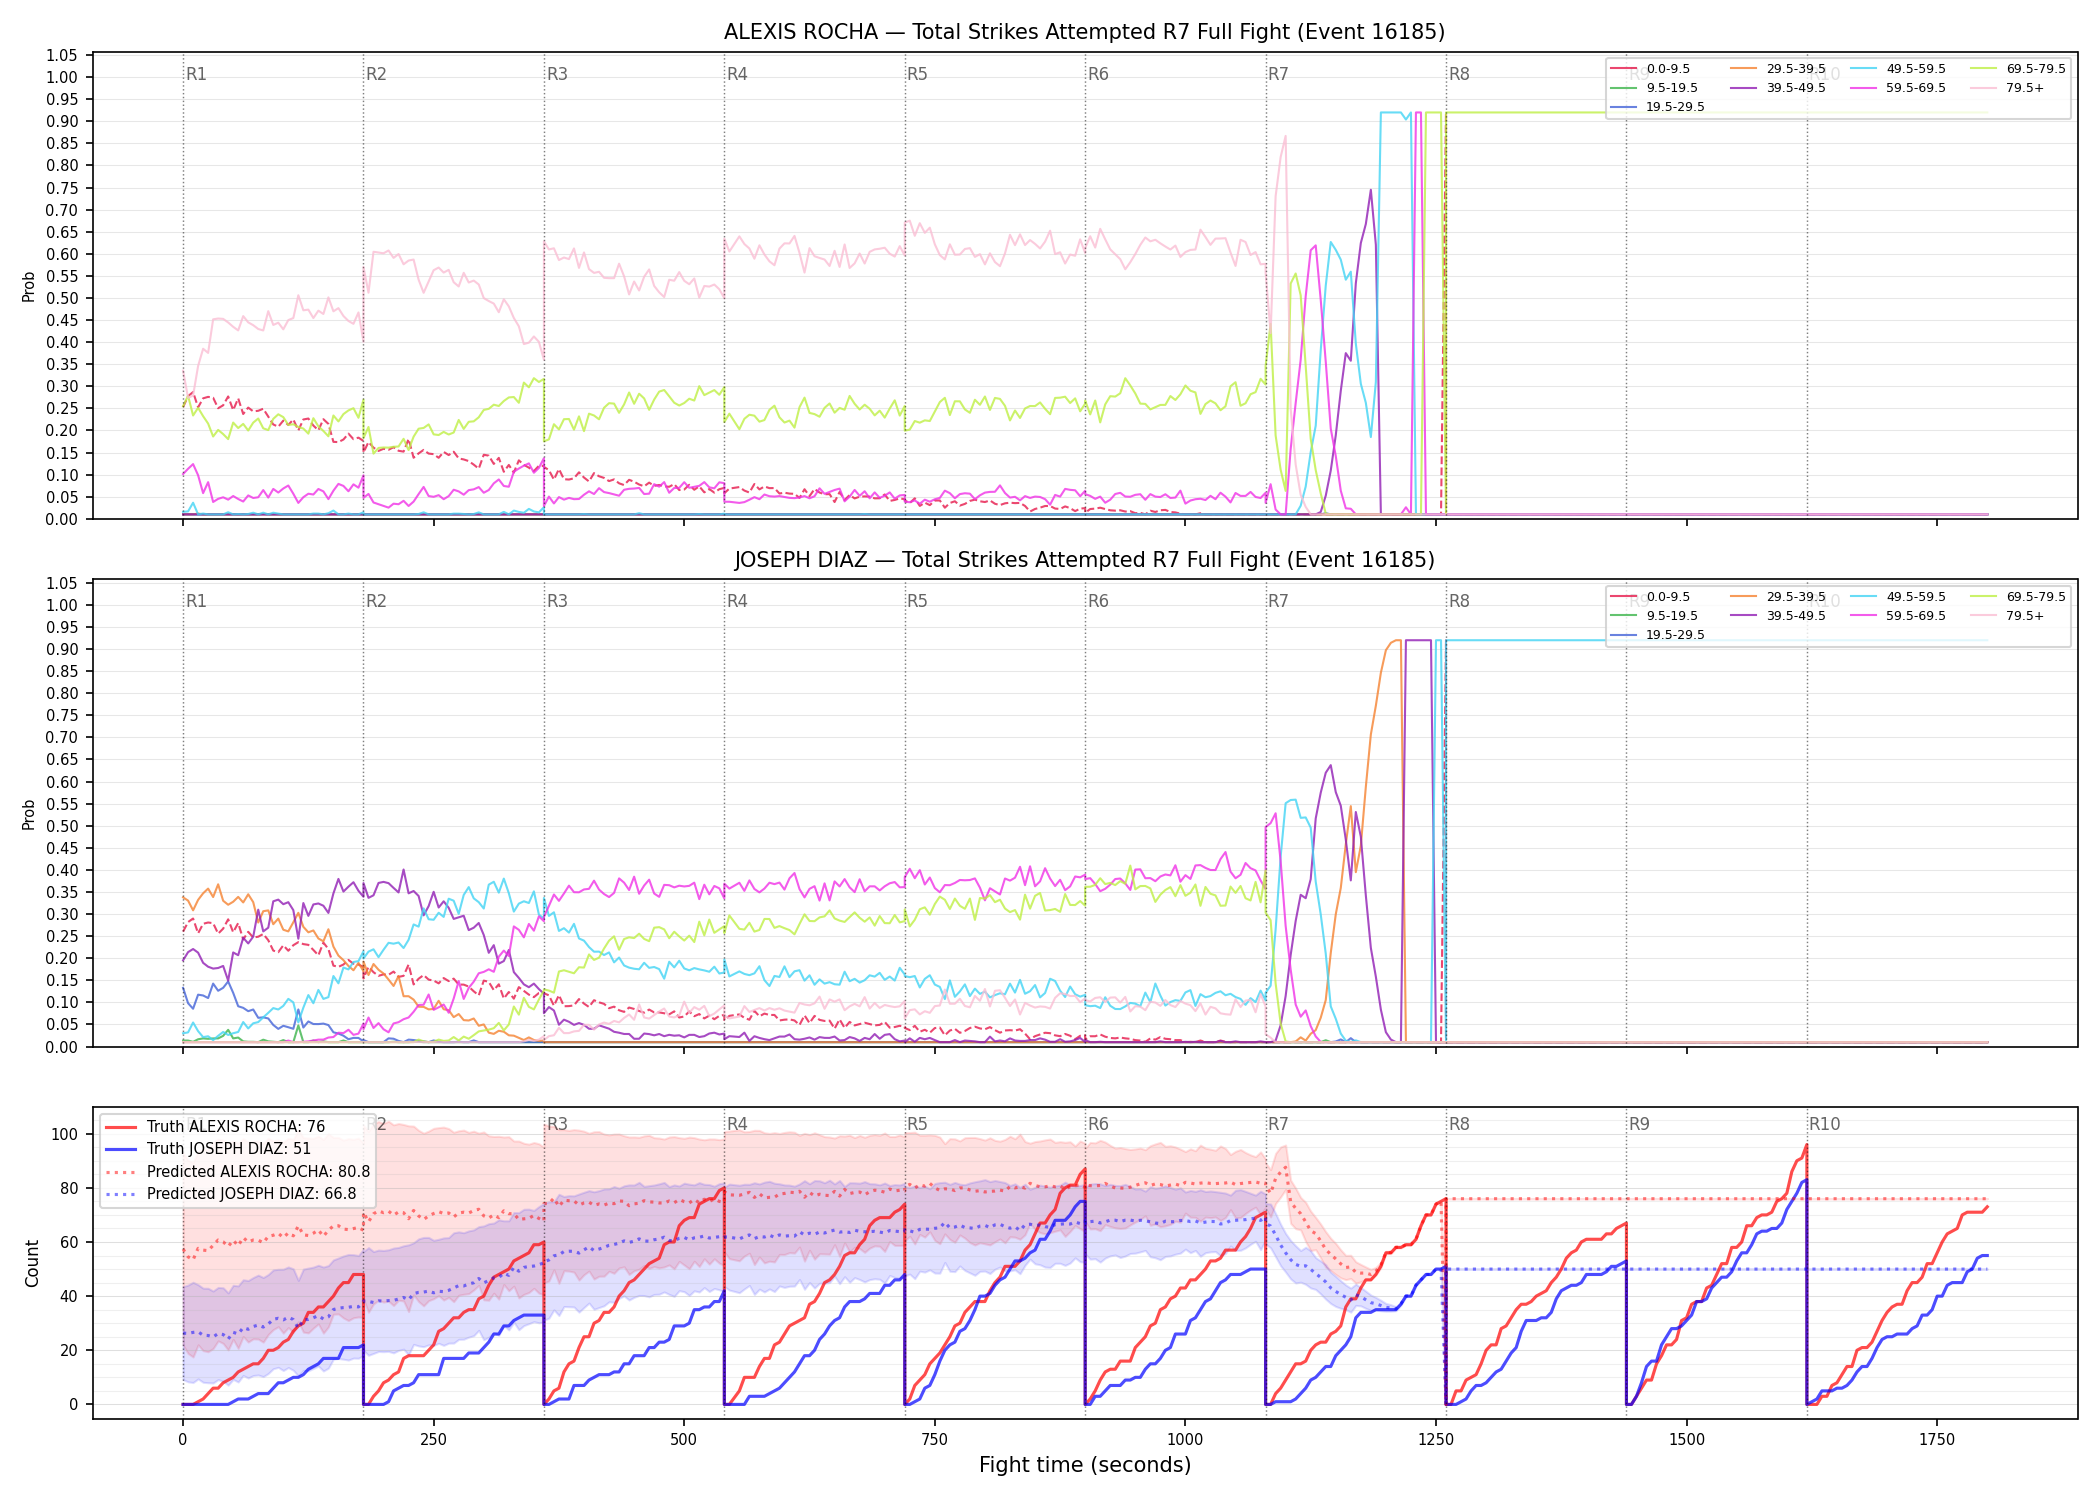The width and height of the screenshot is (2100, 1500).
Task: Click the 0.50 tick on Joseph Diaz Prob axis
Action: (62, 826)
